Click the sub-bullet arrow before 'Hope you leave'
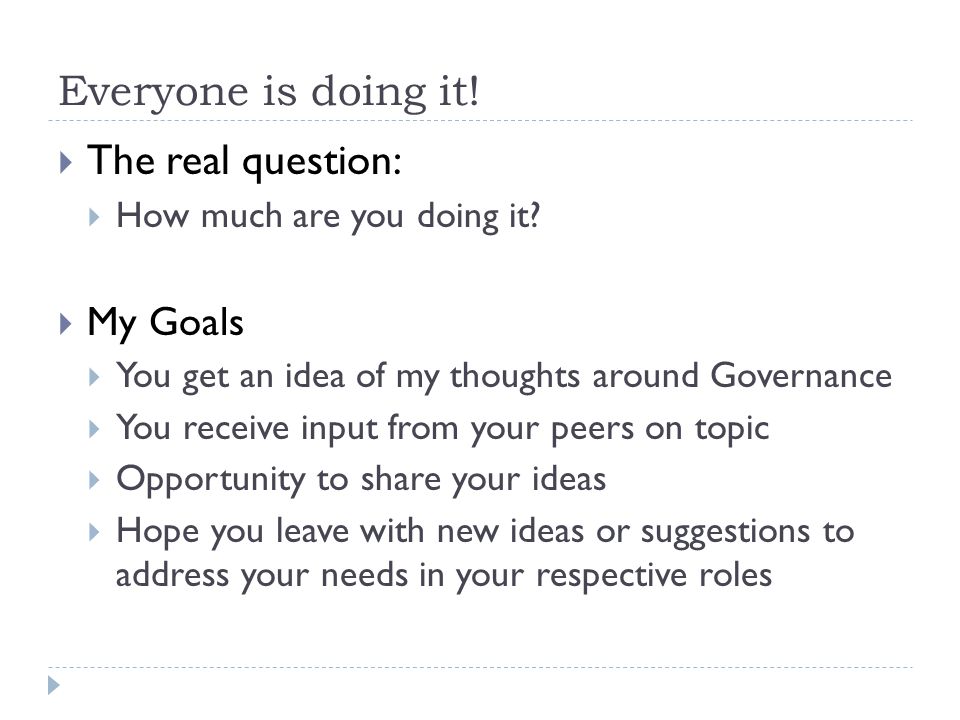The height and width of the screenshot is (720, 960). [94, 532]
